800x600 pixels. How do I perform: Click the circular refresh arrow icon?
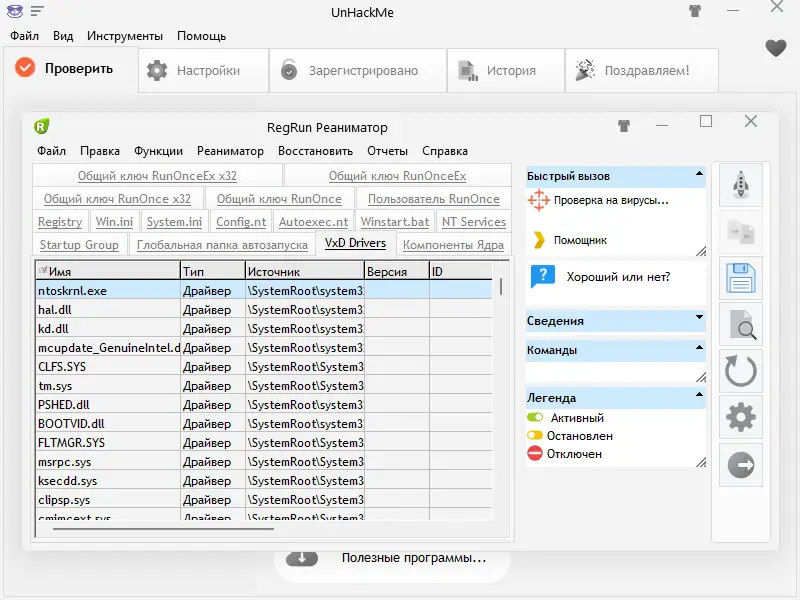pos(740,372)
